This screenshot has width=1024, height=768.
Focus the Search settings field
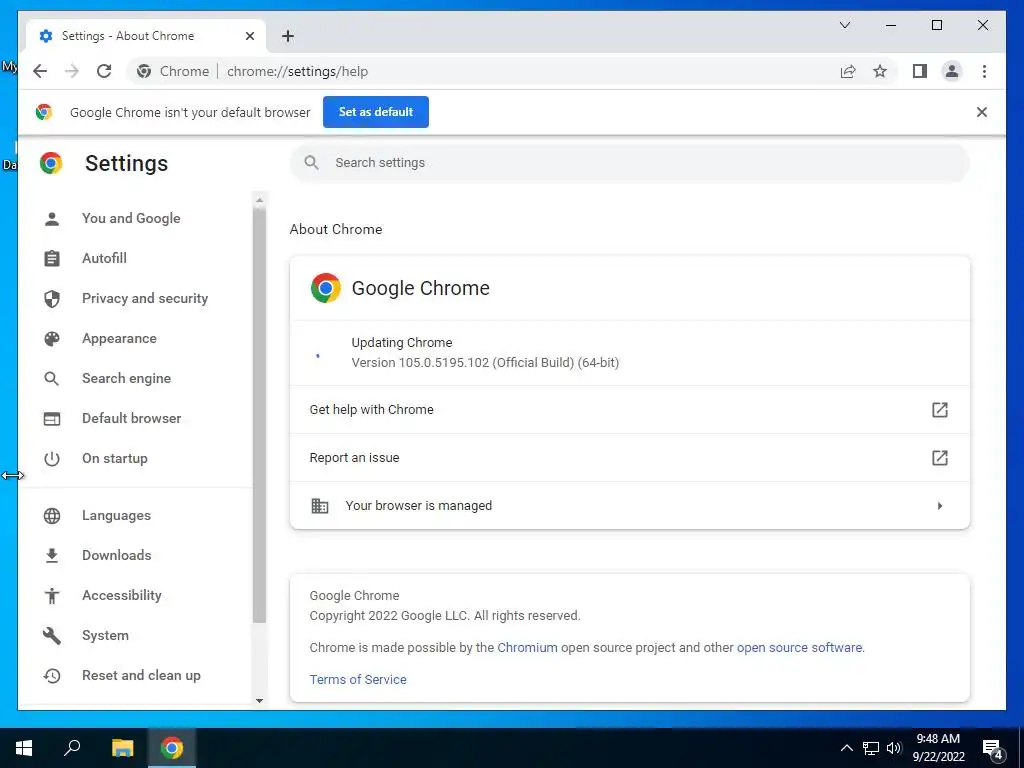click(x=630, y=163)
